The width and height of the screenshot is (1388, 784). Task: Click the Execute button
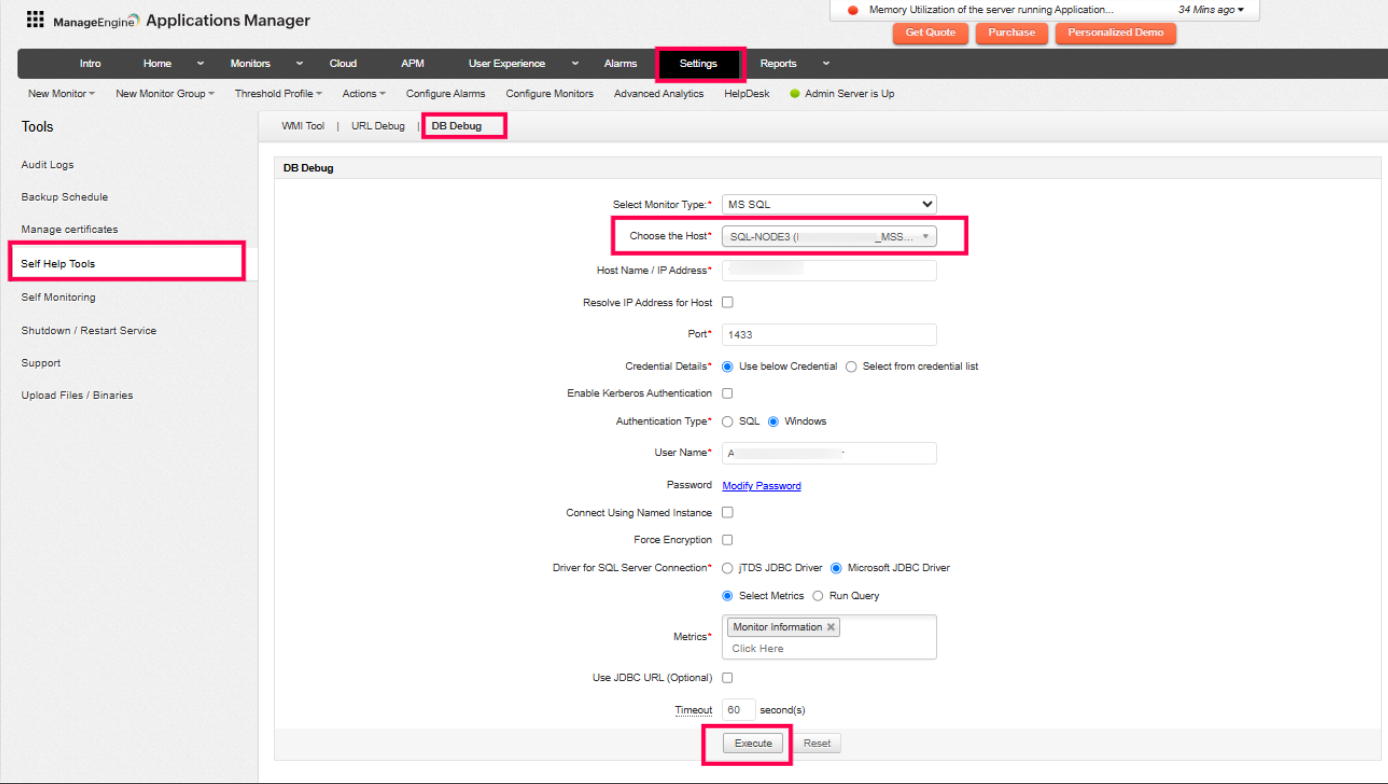pyautogui.click(x=753, y=744)
